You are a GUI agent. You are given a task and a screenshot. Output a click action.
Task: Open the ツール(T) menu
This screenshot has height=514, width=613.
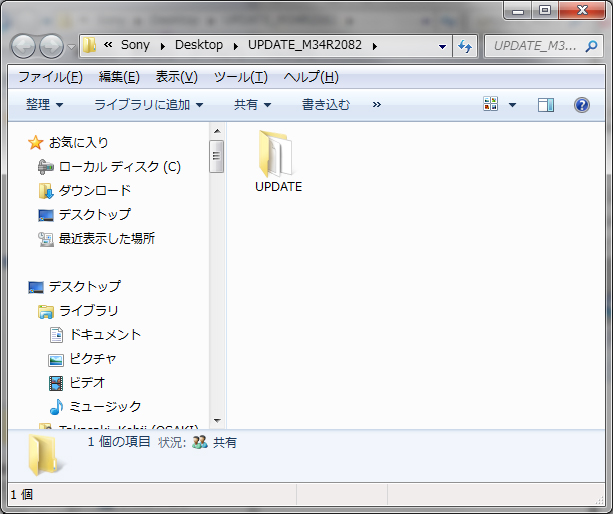(240, 77)
